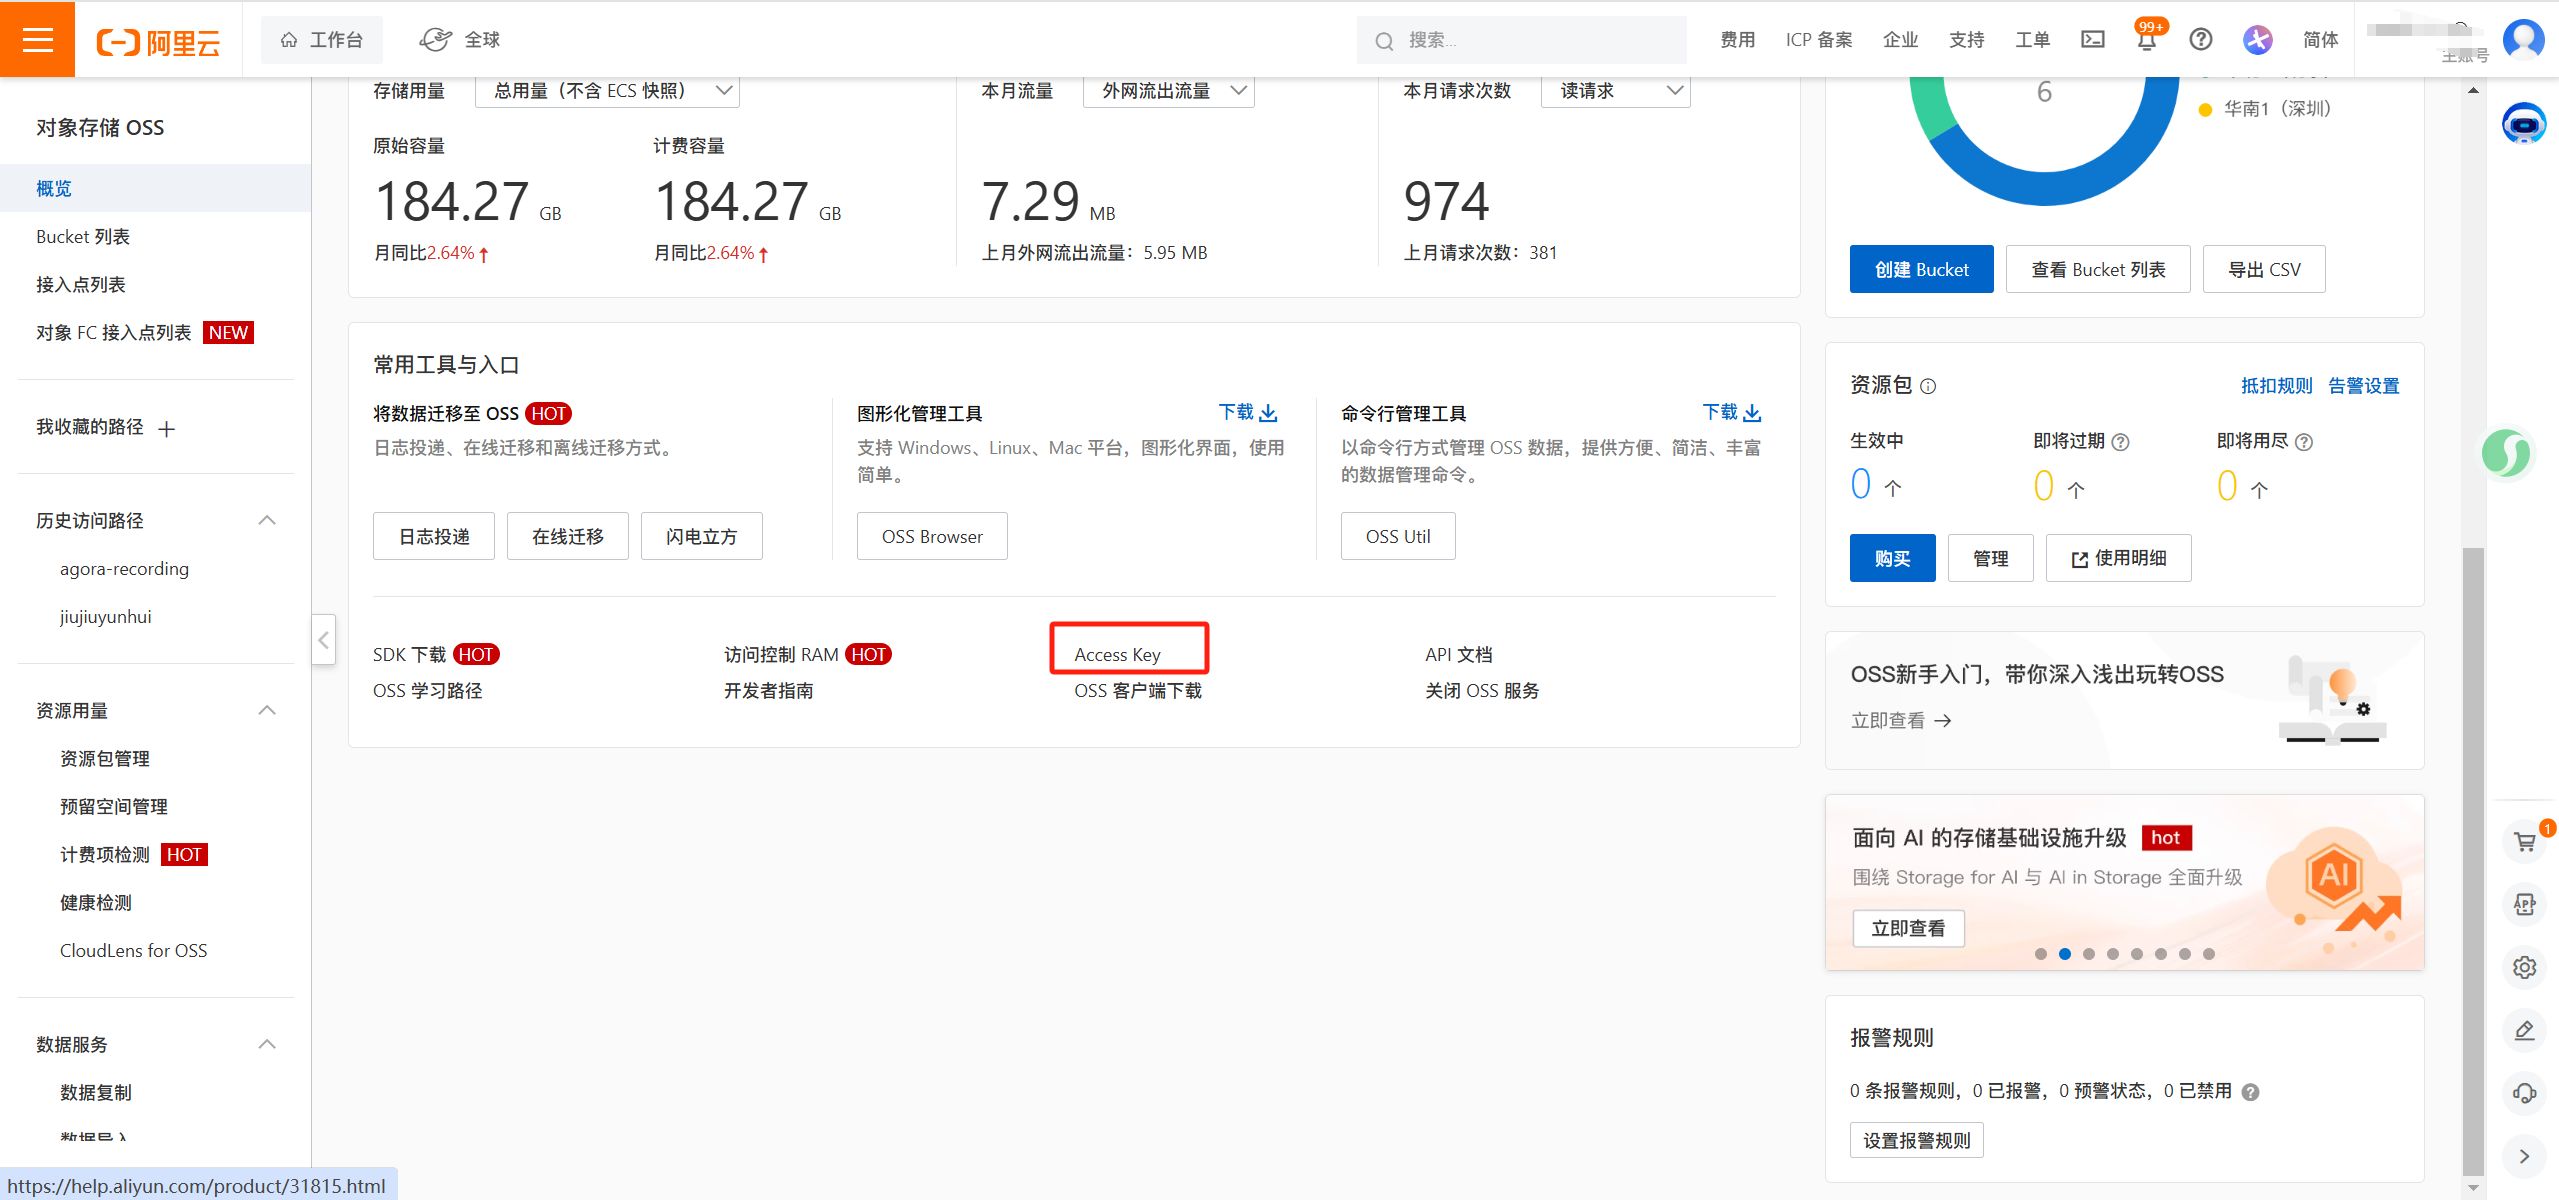This screenshot has height=1200, width=2559.
Task: Go to Bucket 列表 in sidebar
Action: (x=83, y=237)
